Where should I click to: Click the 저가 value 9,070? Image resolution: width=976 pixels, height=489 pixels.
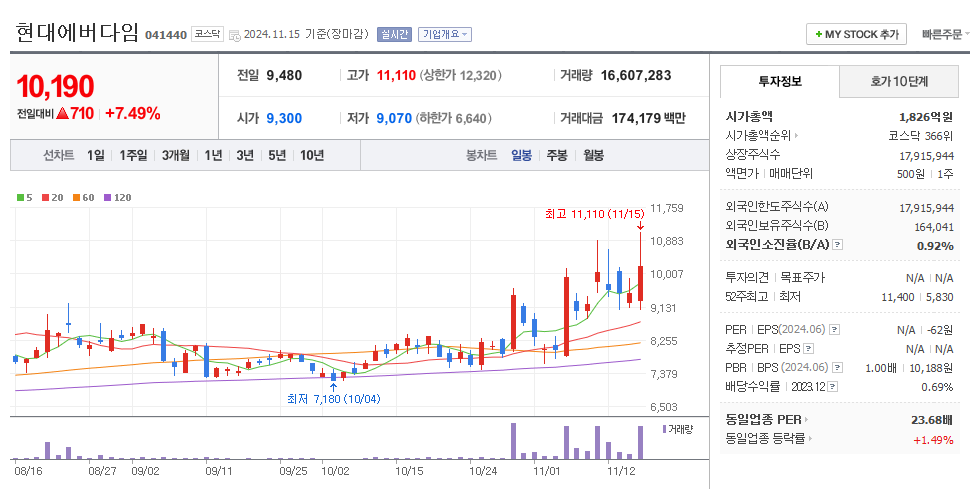[394, 118]
